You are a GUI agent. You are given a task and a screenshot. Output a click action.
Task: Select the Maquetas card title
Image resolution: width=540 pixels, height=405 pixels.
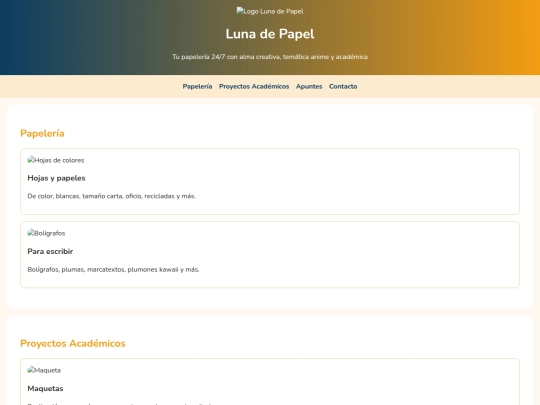coord(45,388)
